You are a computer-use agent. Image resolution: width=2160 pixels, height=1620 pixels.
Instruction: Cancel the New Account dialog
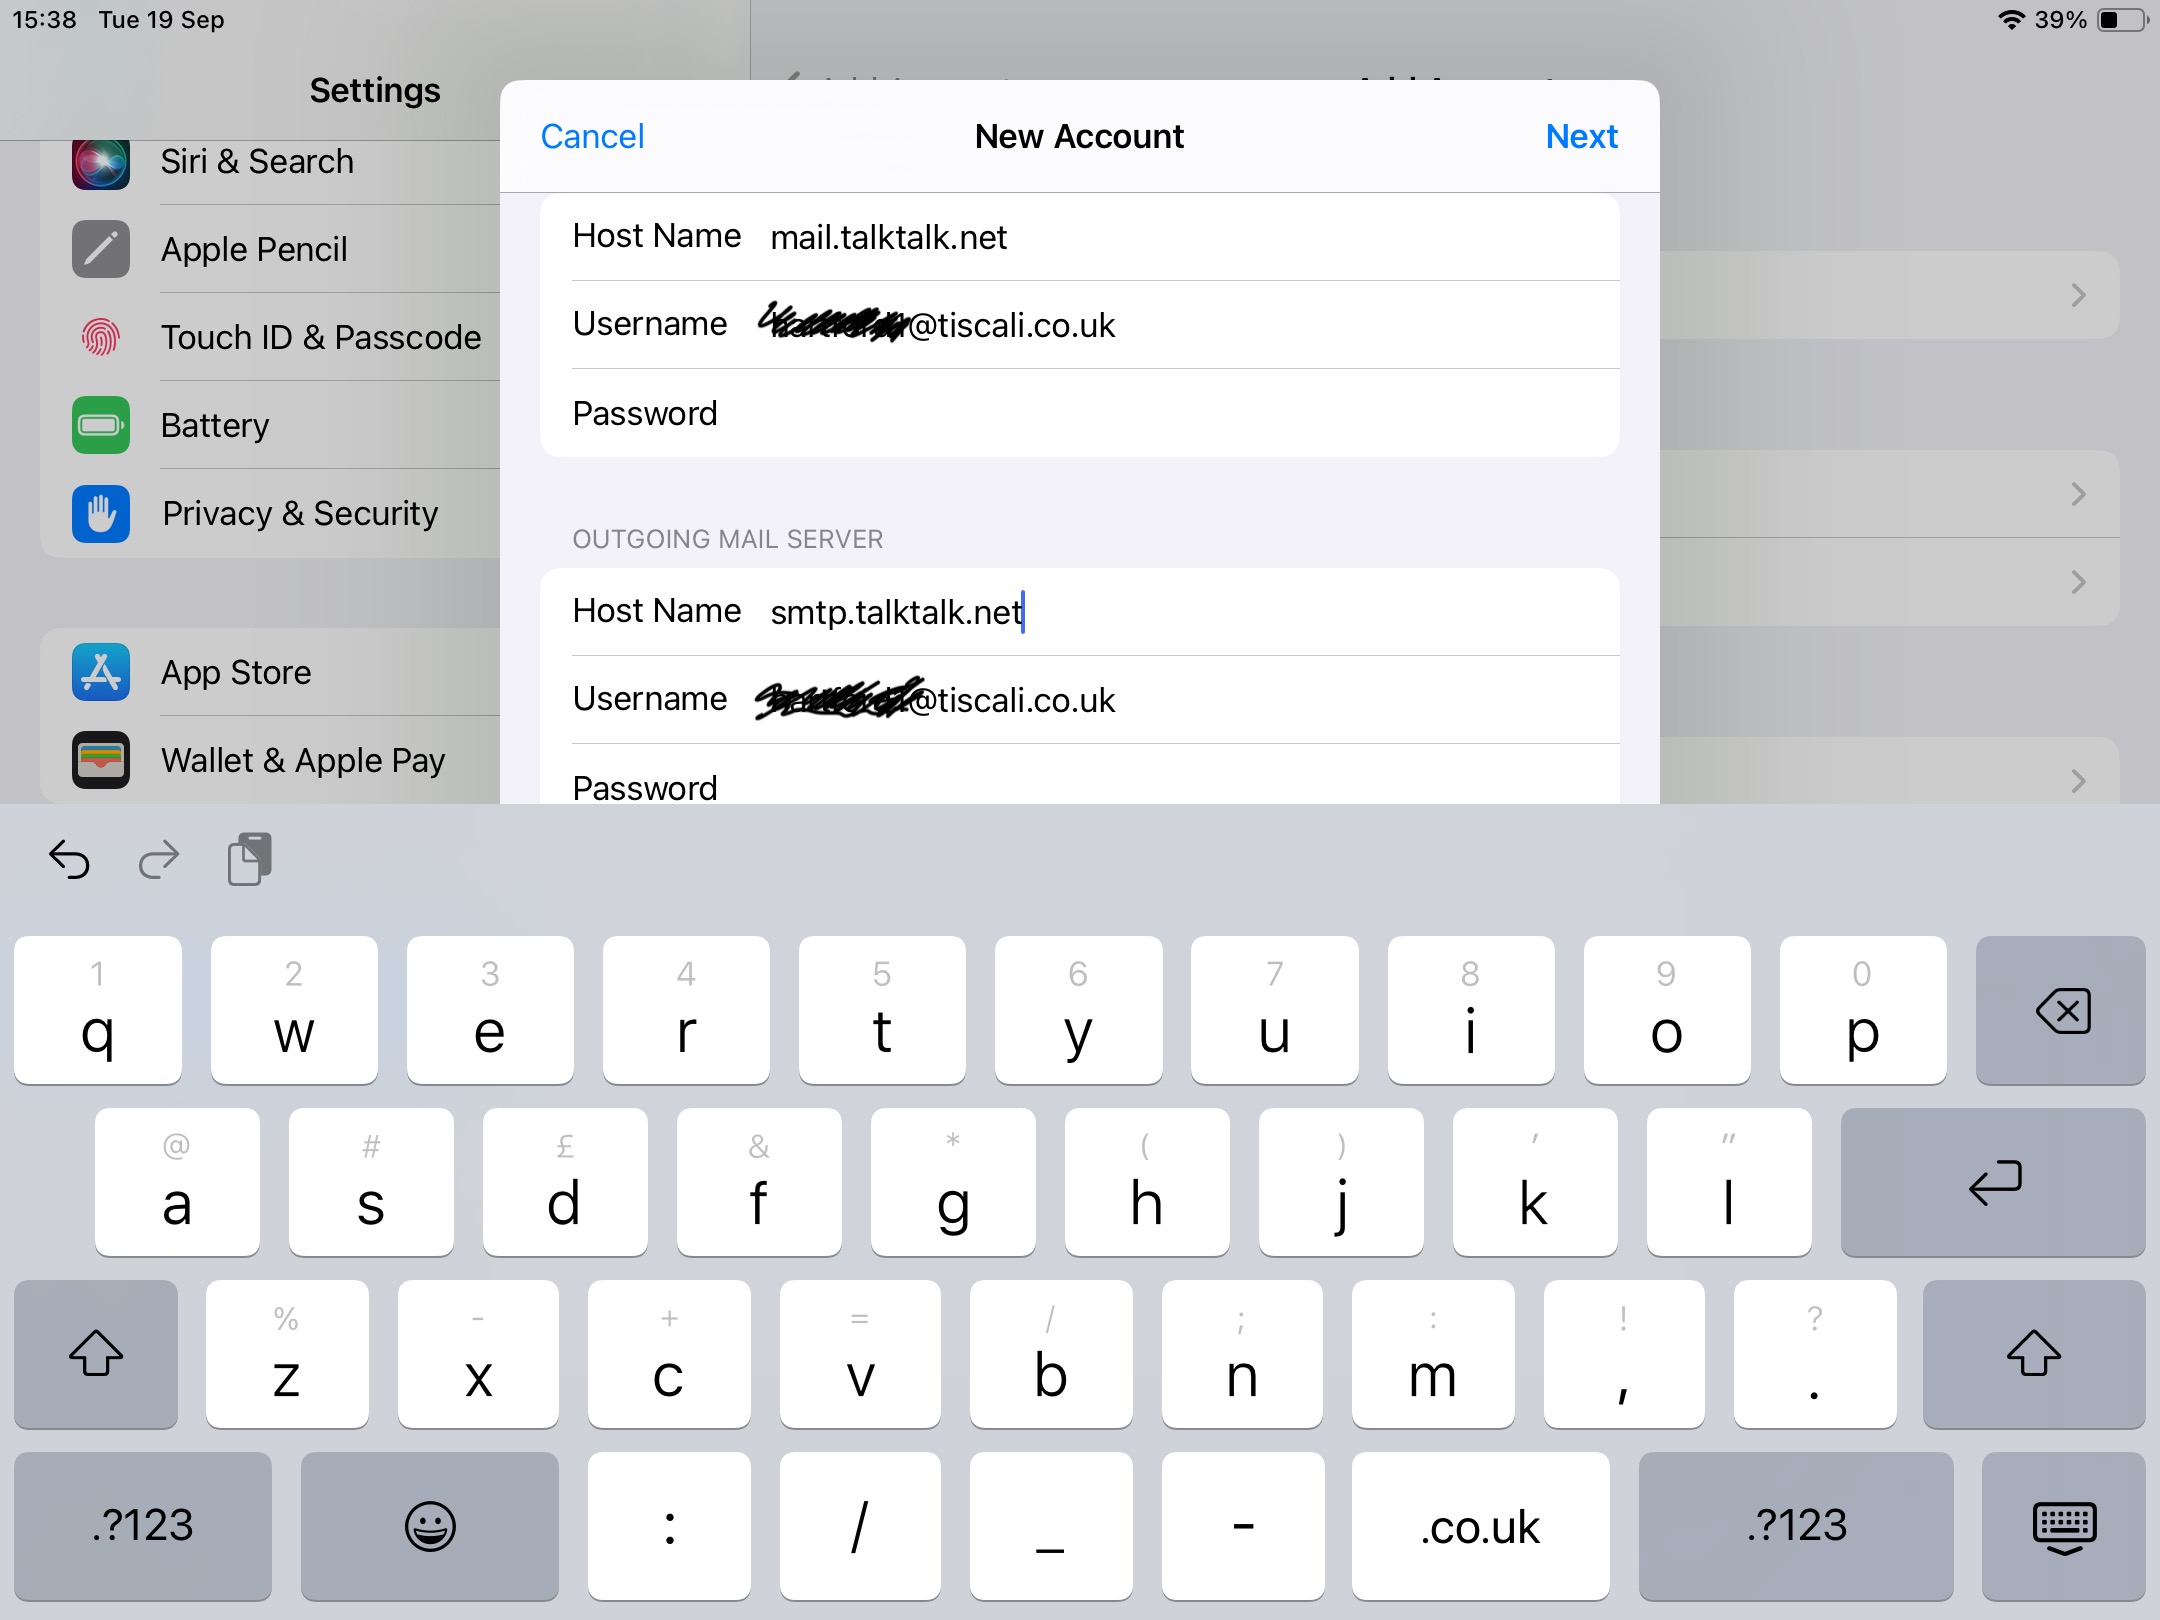592,136
